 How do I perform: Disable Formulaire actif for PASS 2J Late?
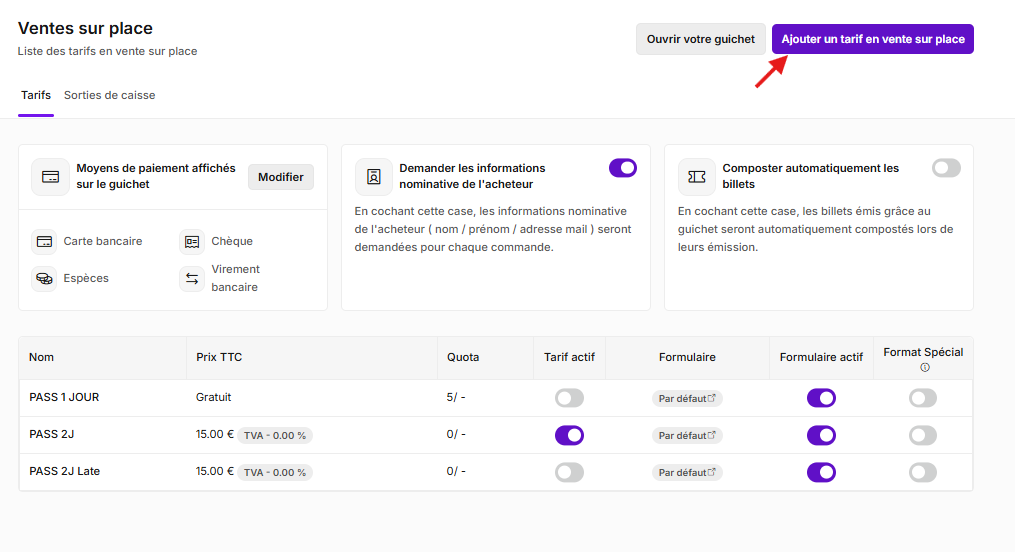[821, 472]
